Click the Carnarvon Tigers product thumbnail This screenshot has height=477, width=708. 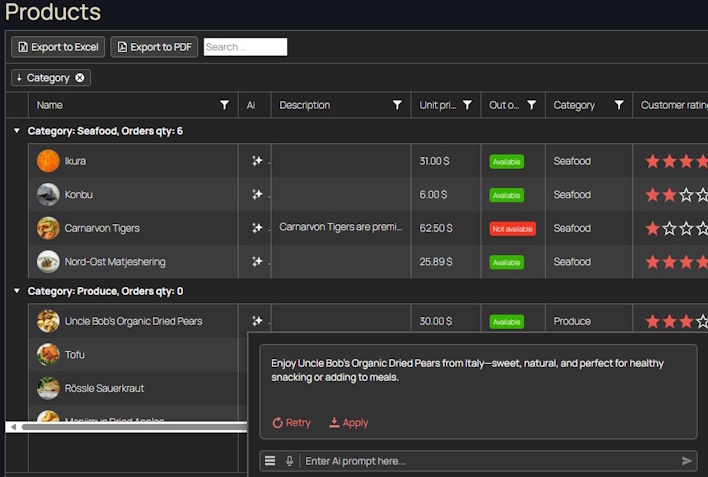(48, 228)
